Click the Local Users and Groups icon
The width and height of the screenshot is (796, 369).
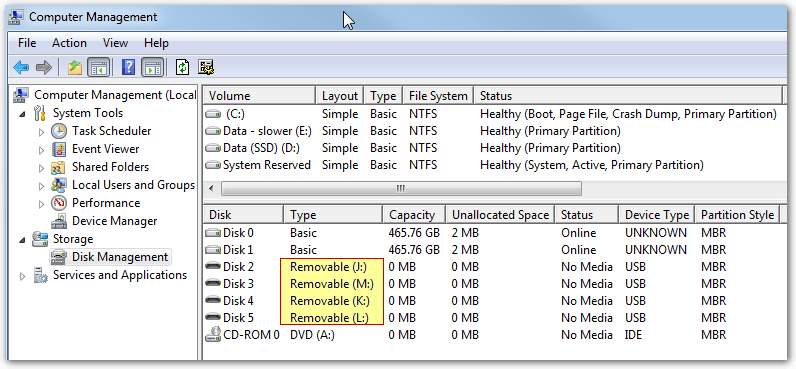pyautogui.click(x=59, y=185)
